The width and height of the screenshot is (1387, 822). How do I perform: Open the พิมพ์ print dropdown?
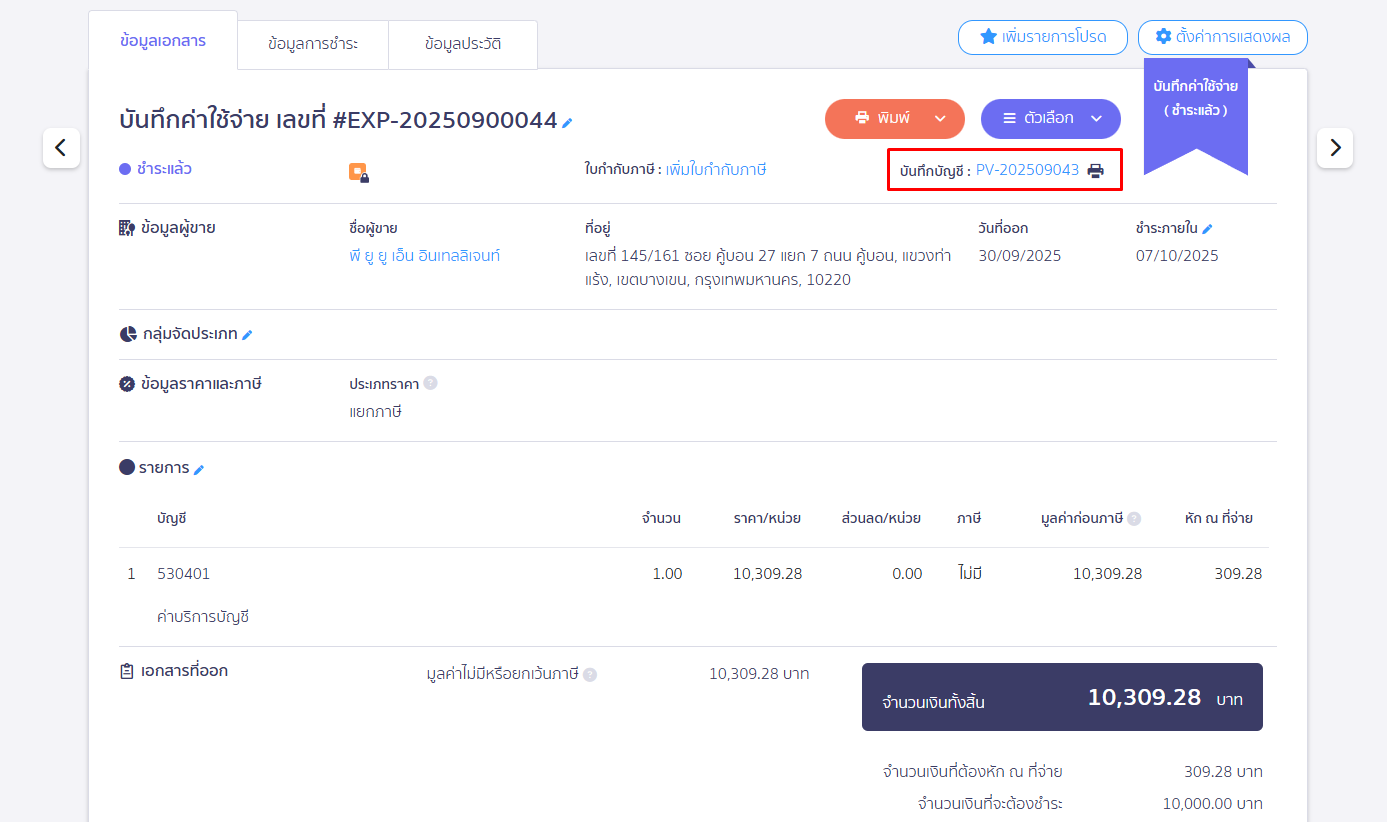pos(939,118)
